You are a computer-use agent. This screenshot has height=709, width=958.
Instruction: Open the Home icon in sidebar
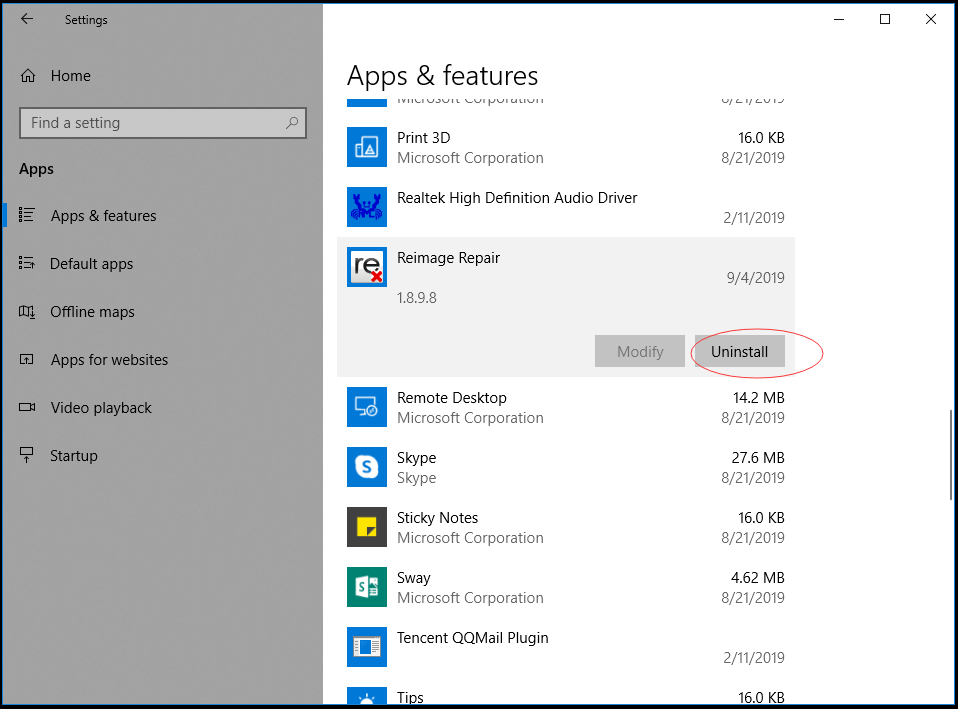(28, 76)
